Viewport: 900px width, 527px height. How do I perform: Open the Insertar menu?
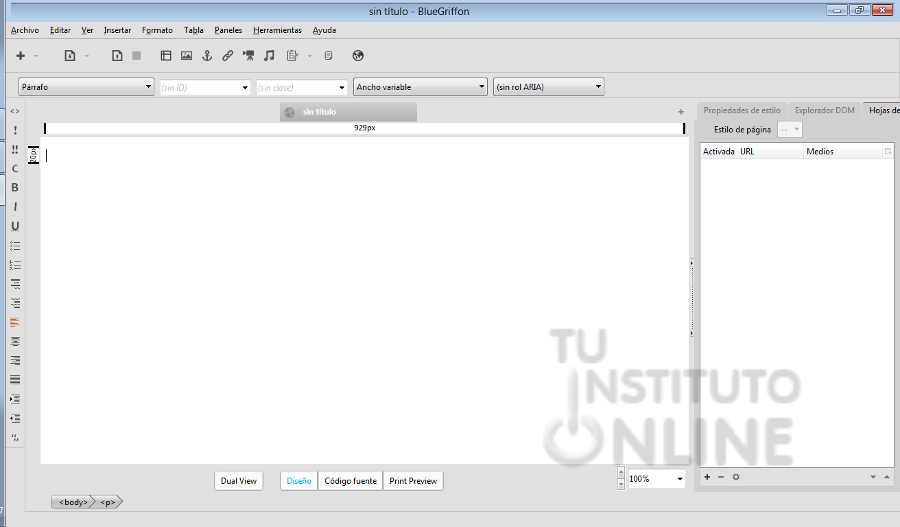pyautogui.click(x=117, y=30)
